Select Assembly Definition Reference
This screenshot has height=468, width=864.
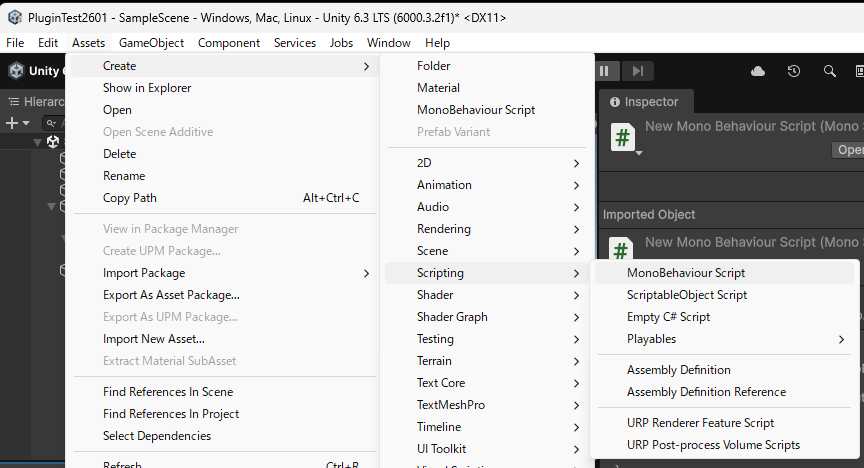706,392
